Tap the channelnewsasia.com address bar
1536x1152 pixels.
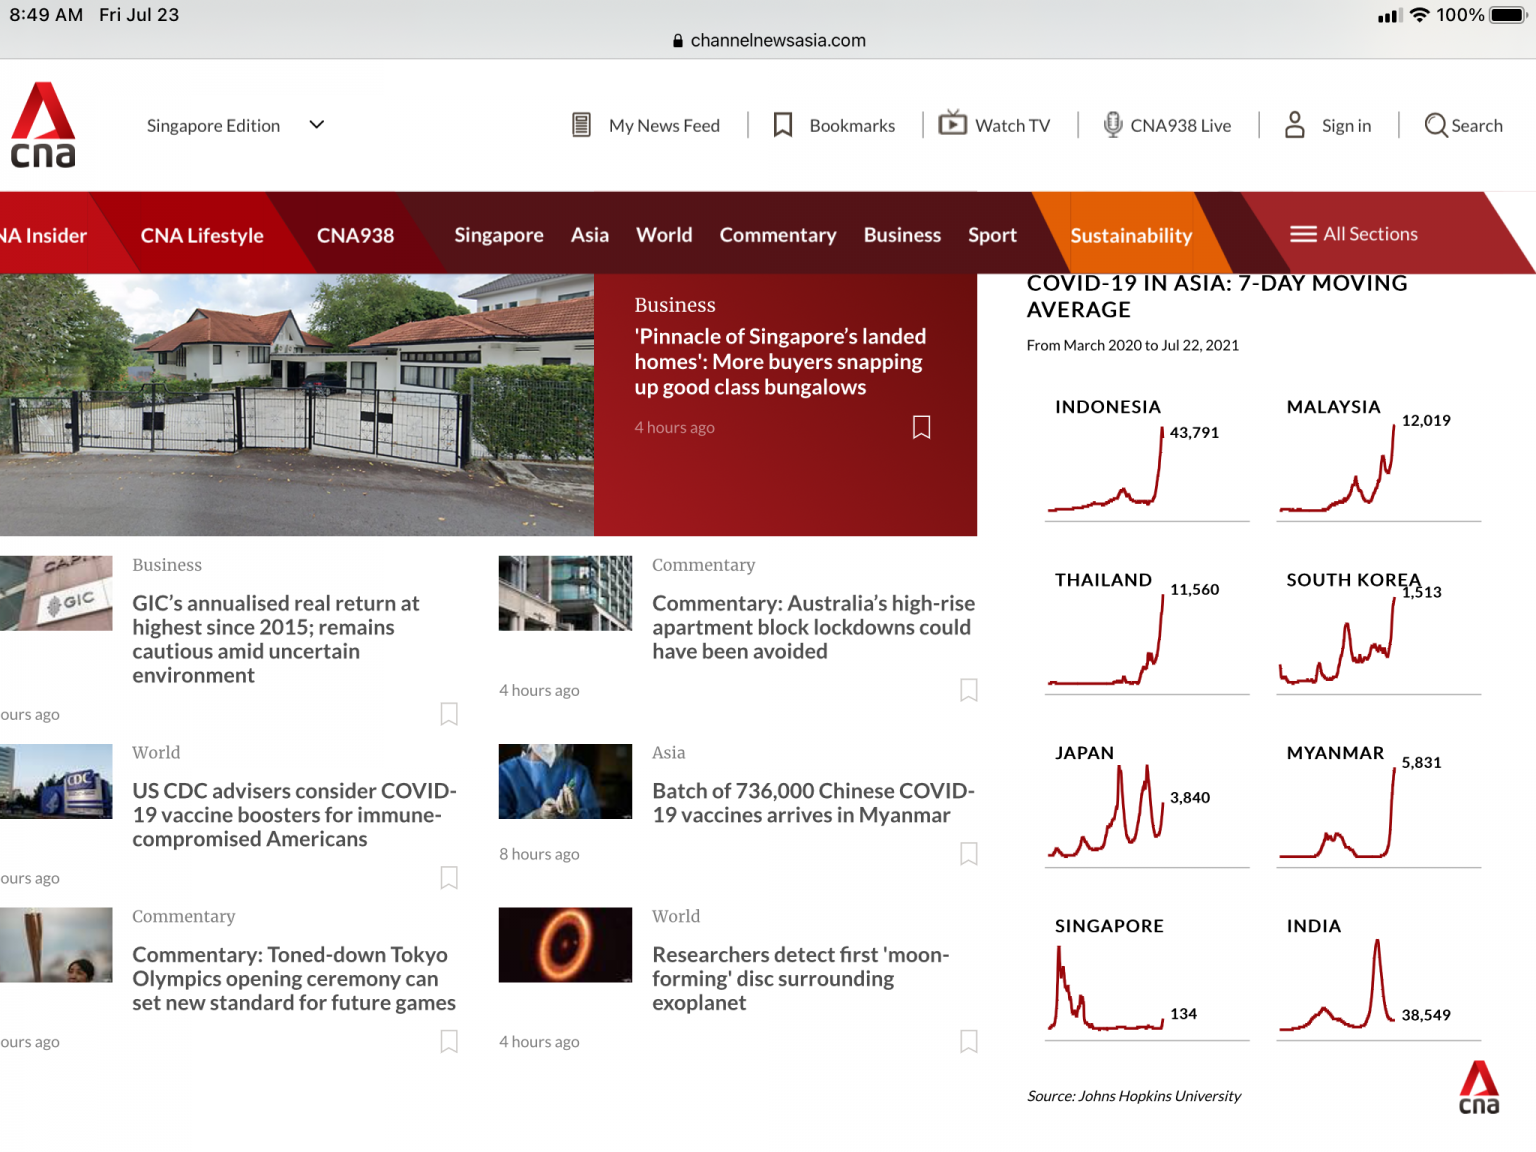coord(768,41)
